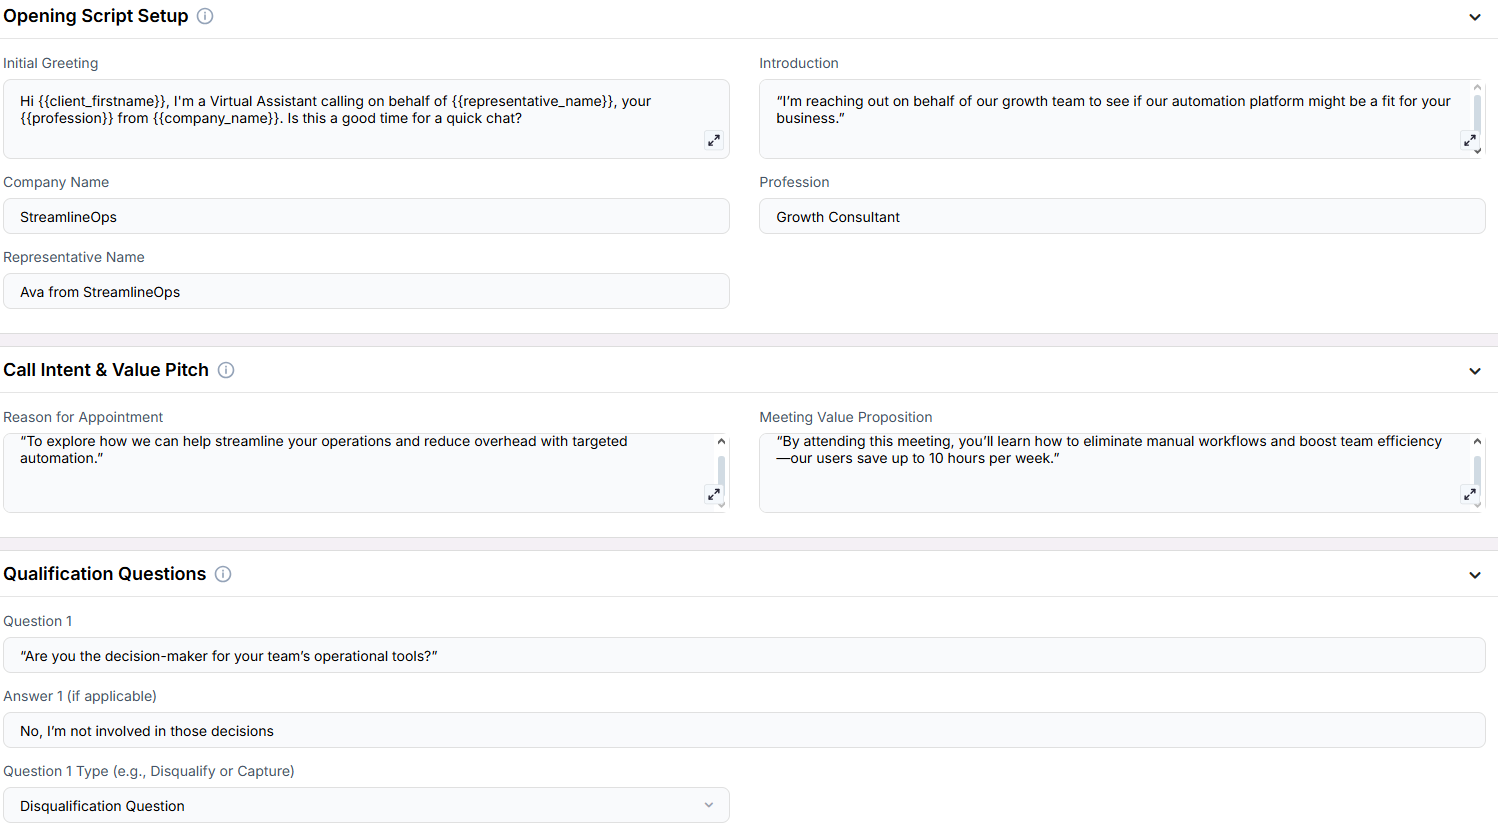Click info icon beside Opening Script Setup
The height and width of the screenshot is (829, 1498).
tap(205, 16)
